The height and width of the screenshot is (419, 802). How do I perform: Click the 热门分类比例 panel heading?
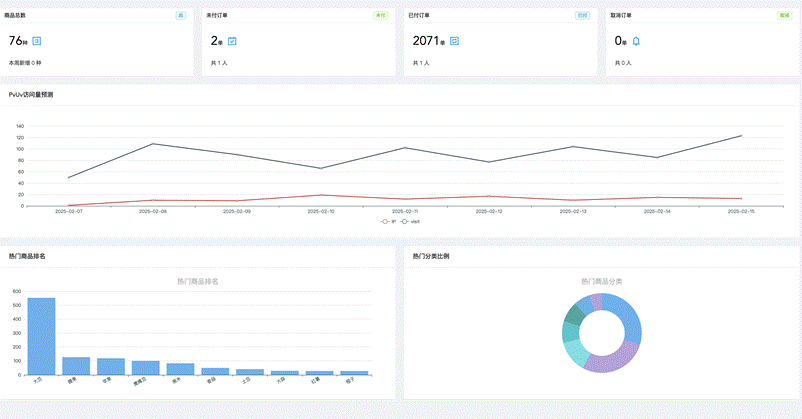click(x=431, y=256)
